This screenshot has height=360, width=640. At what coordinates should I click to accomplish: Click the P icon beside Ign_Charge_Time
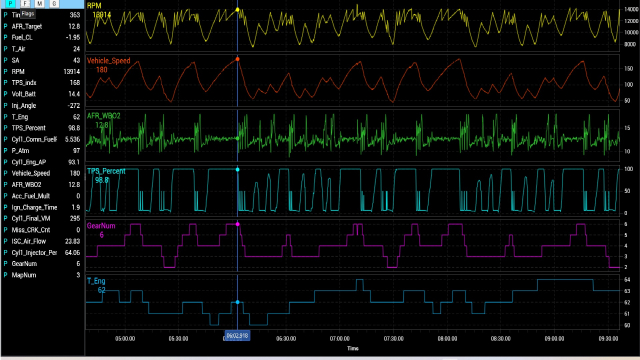point(5,207)
